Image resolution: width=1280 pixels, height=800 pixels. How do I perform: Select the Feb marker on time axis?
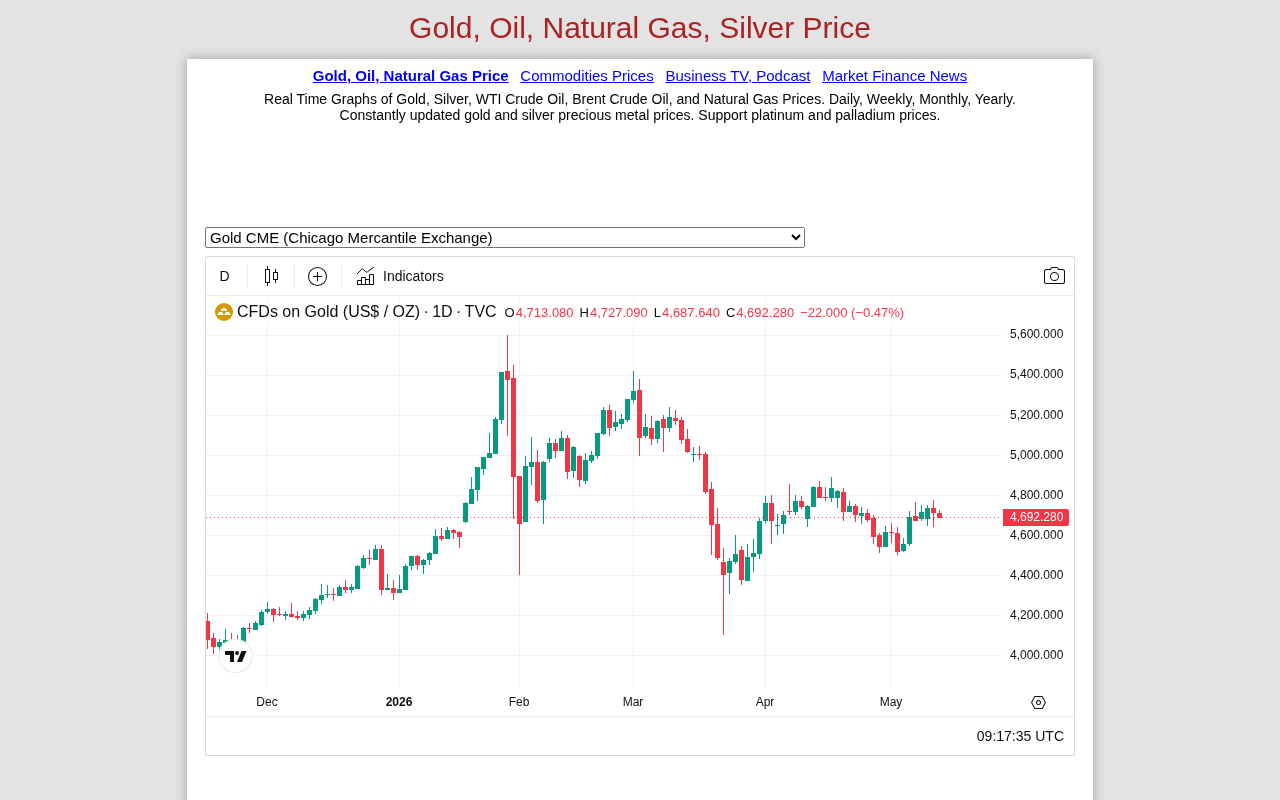[519, 702]
